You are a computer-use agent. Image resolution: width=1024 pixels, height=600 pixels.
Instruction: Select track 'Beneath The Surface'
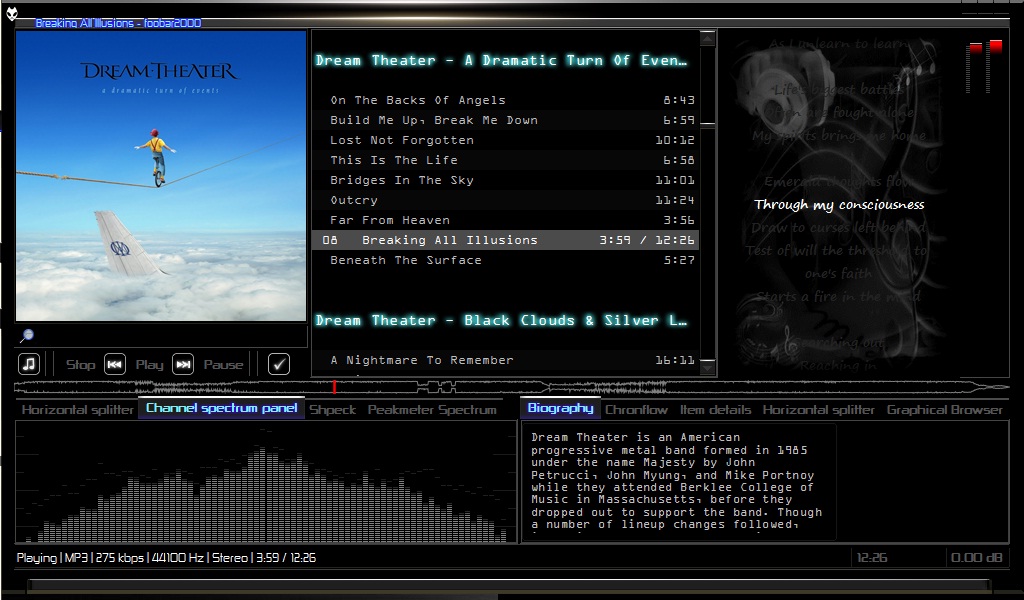[505, 260]
